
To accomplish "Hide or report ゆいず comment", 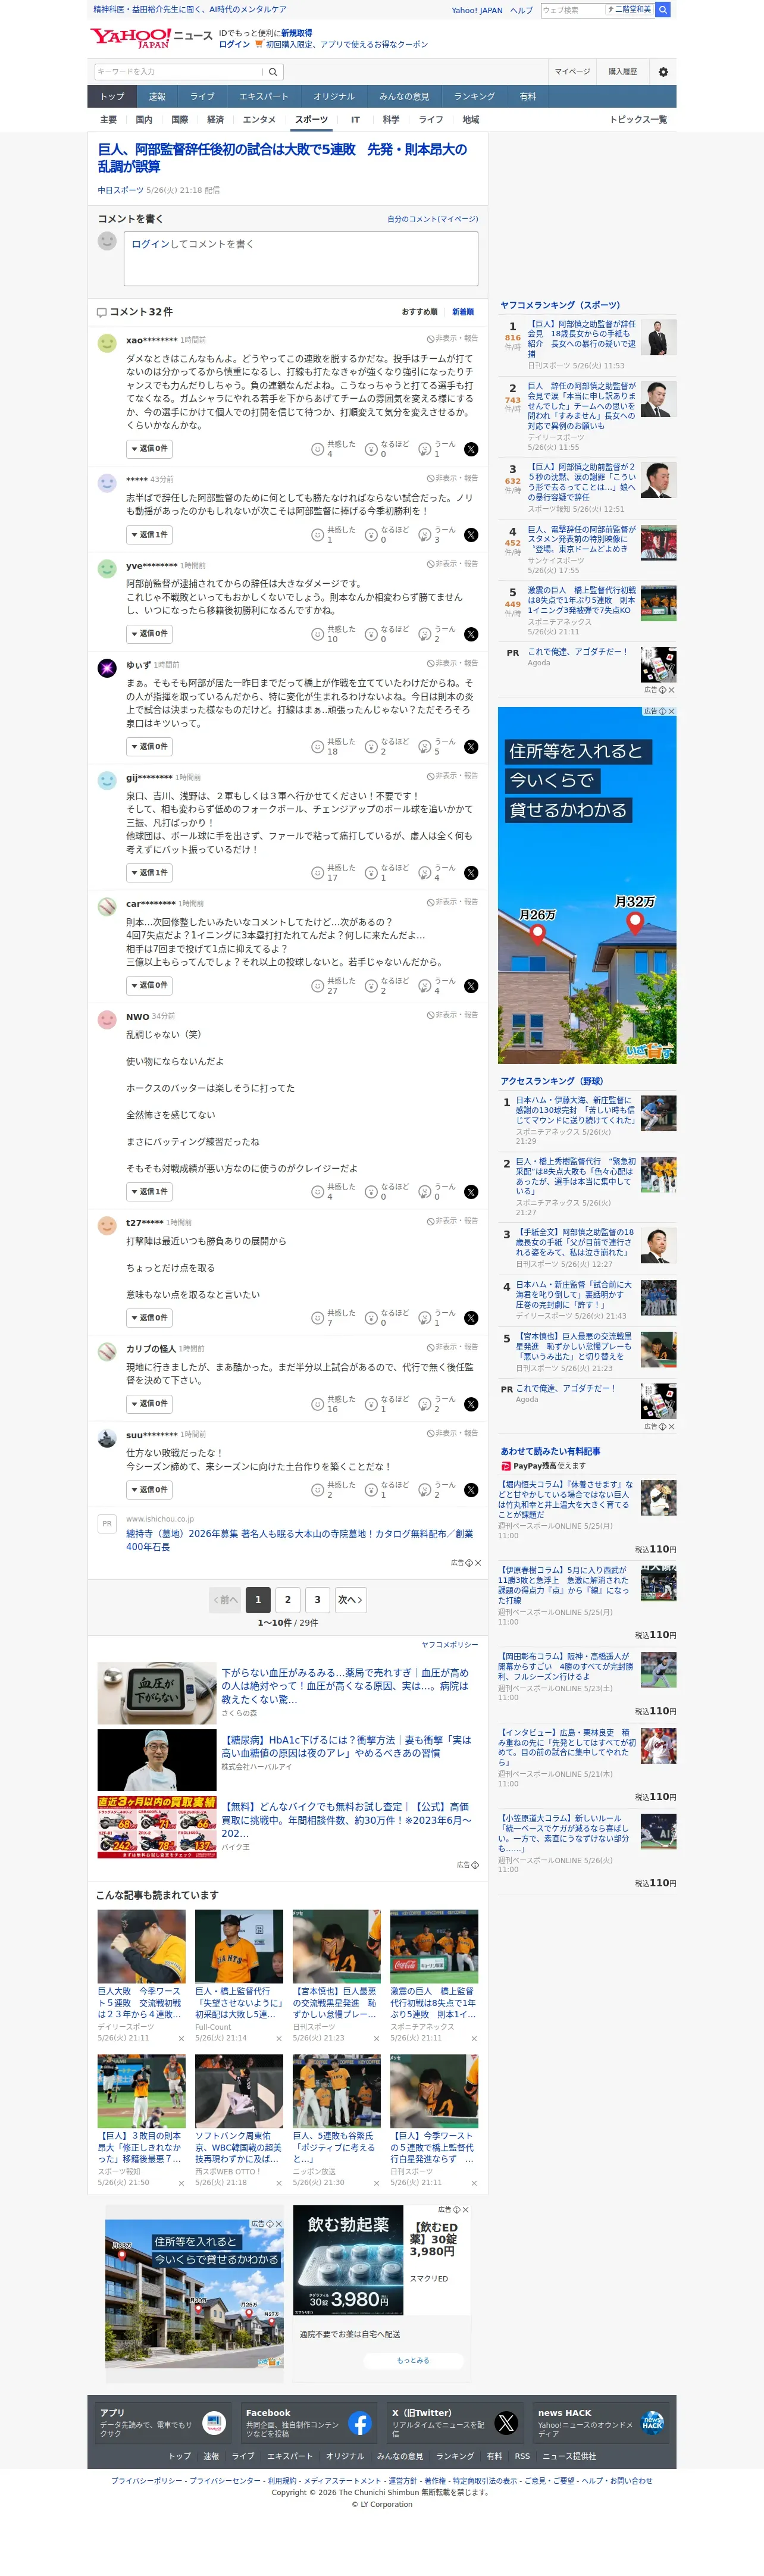I will 452,664.
